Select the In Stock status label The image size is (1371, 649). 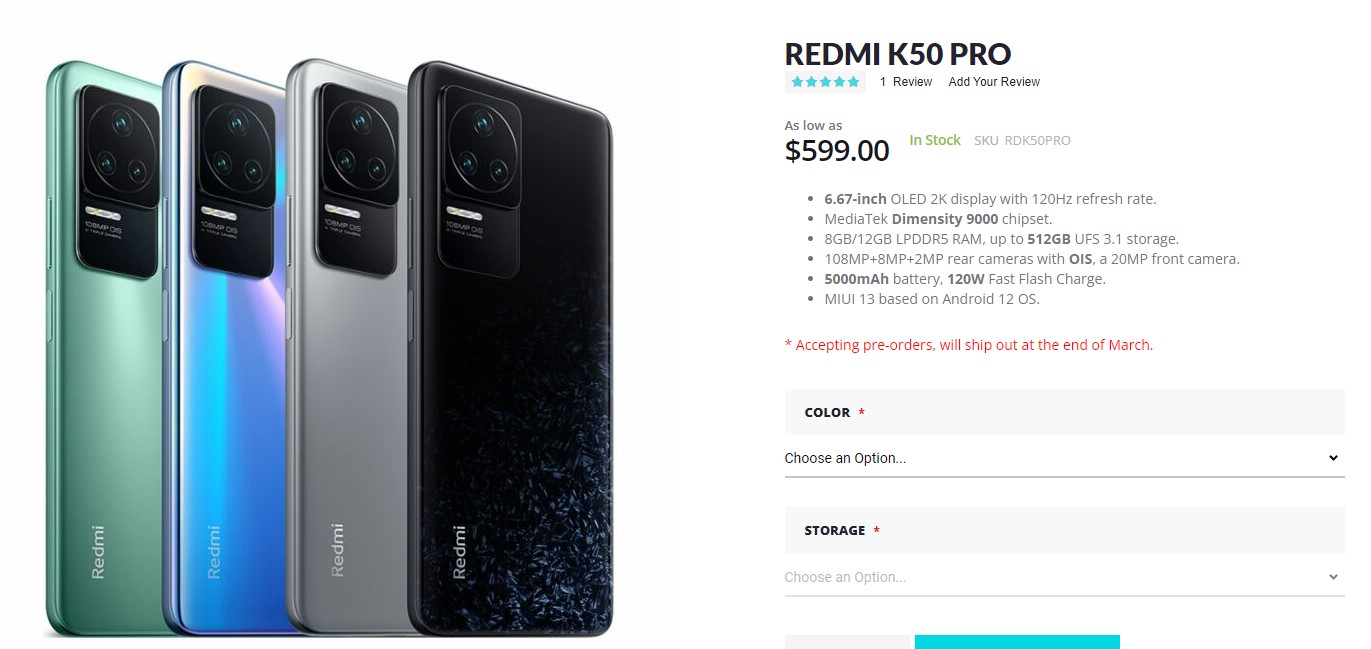[x=934, y=140]
